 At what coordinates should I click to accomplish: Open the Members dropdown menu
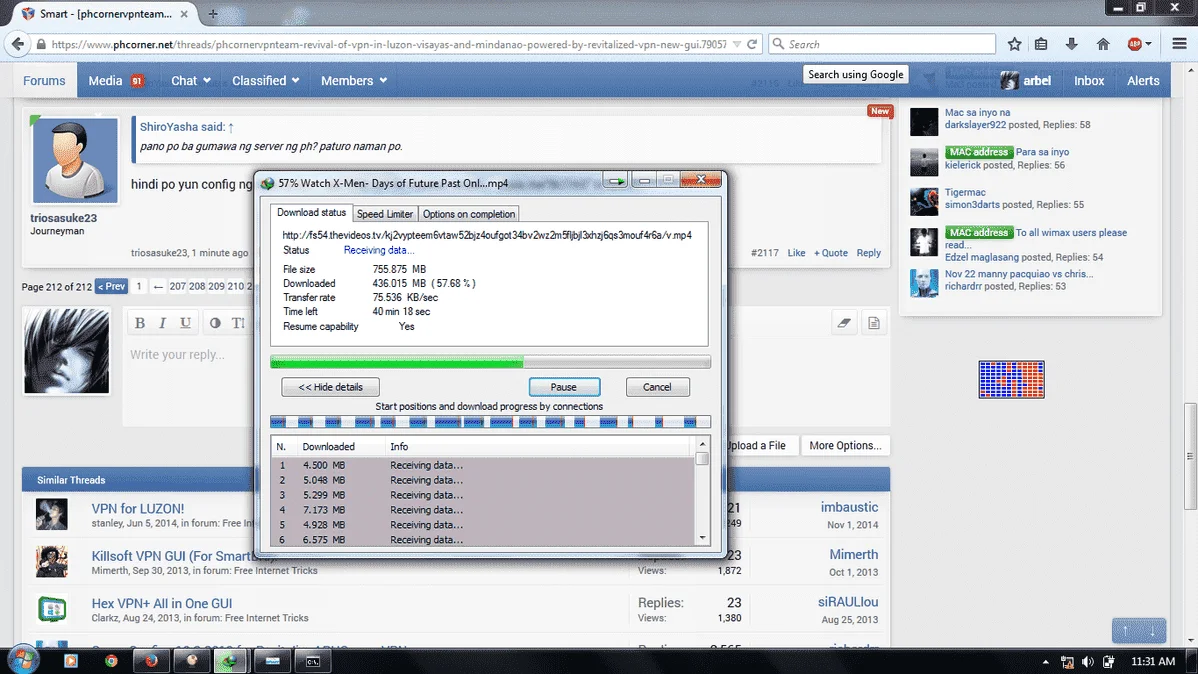pyautogui.click(x=354, y=80)
